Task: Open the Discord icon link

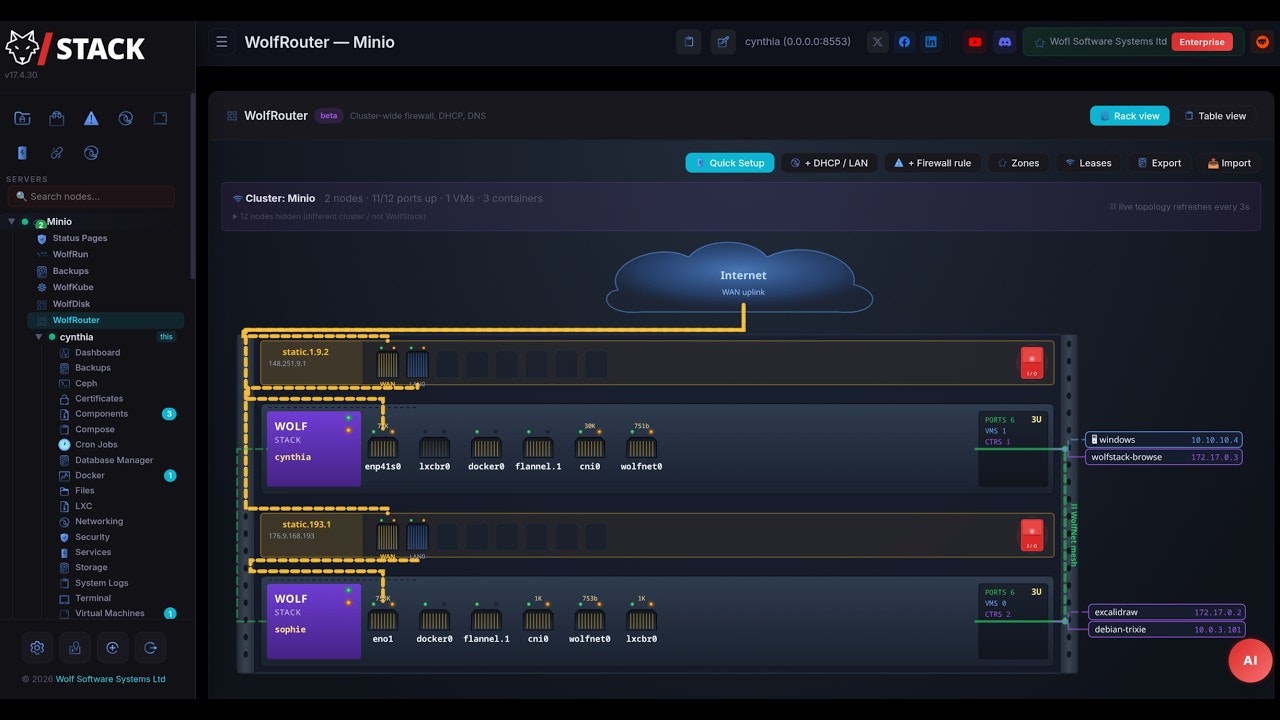Action: click(x=1005, y=42)
